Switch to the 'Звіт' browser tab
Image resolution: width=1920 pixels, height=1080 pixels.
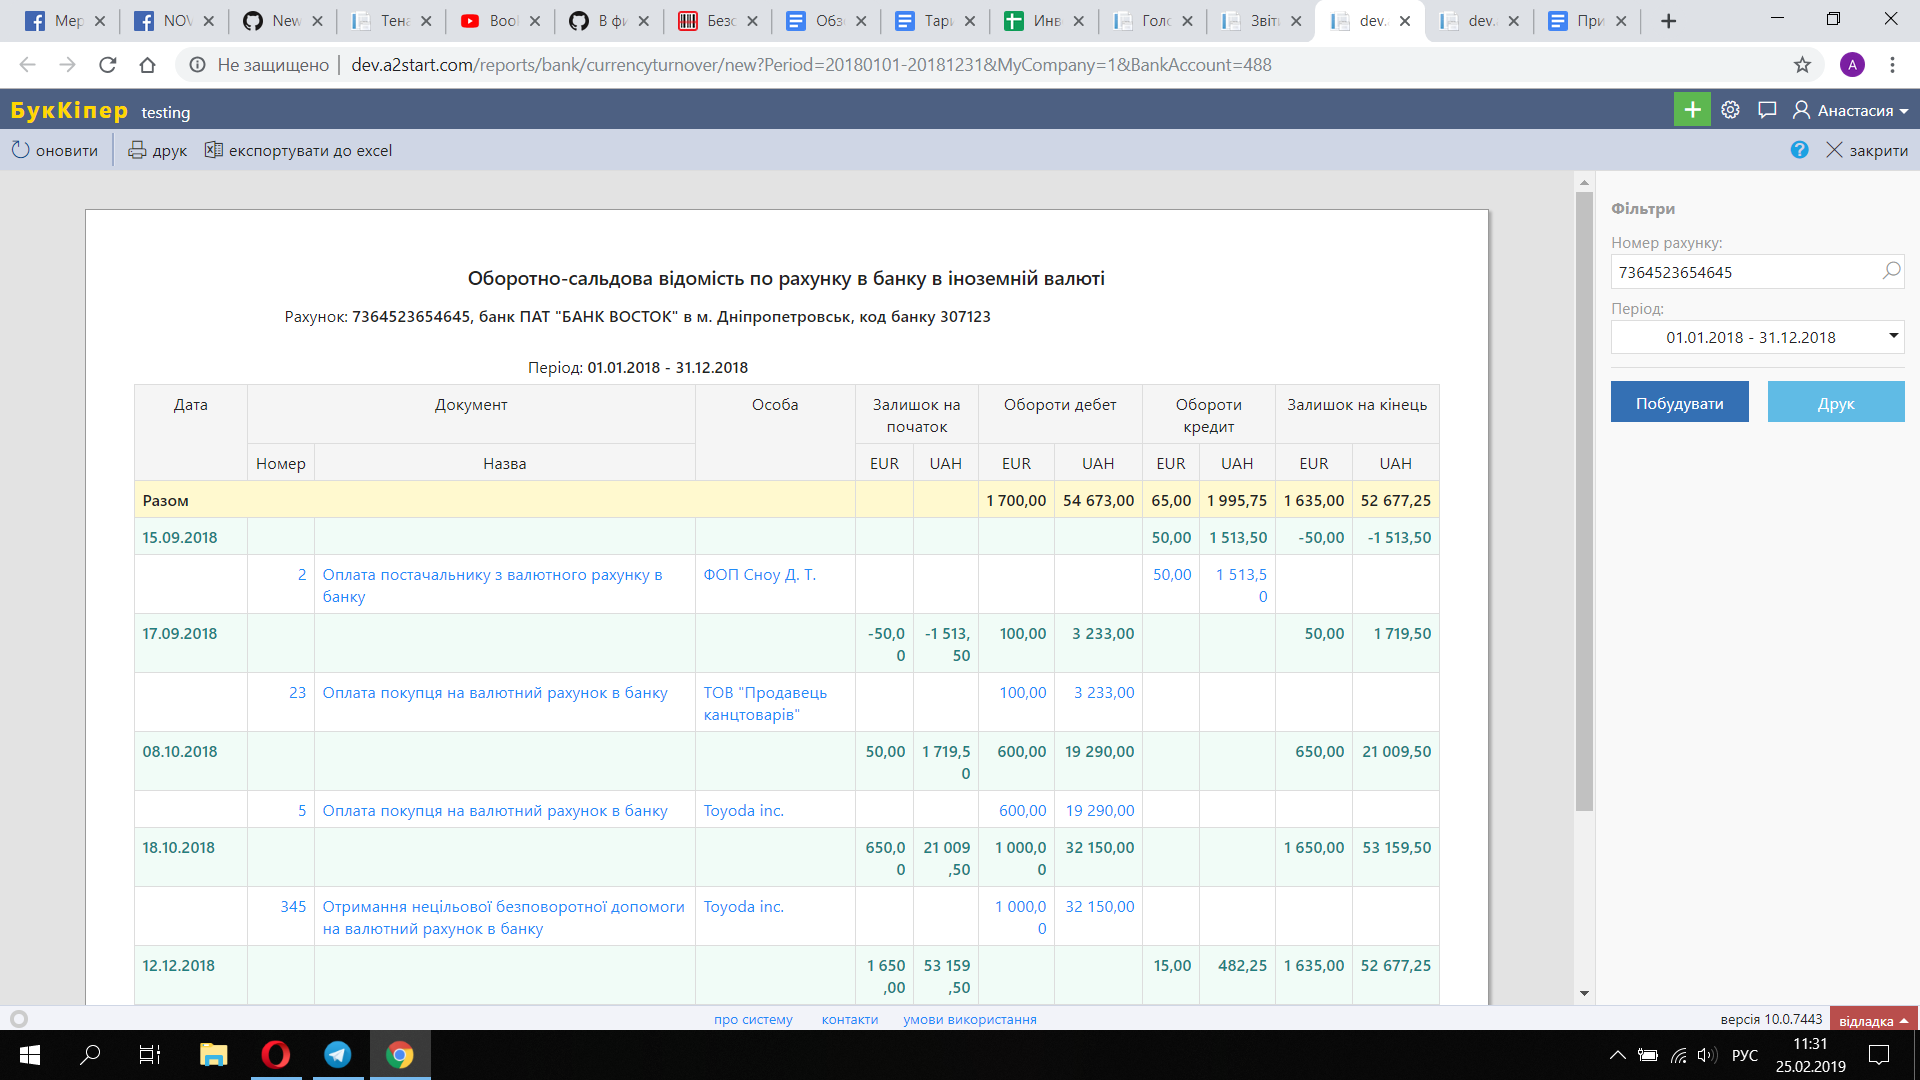coord(1260,20)
